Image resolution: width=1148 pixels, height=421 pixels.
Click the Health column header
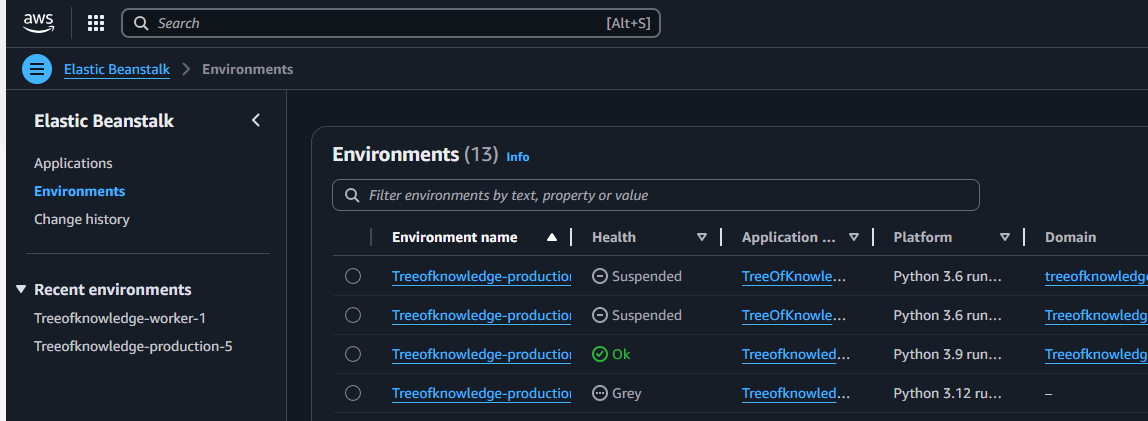click(614, 237)
